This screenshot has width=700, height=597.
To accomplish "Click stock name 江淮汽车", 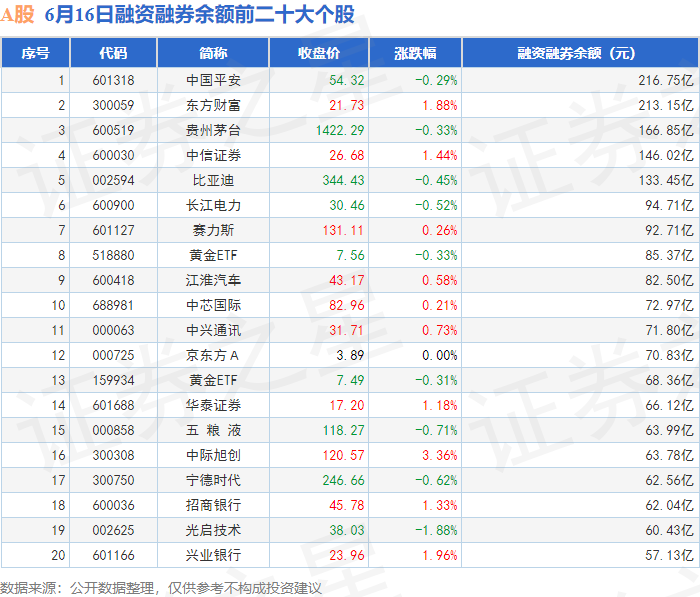I will [213, 280].
